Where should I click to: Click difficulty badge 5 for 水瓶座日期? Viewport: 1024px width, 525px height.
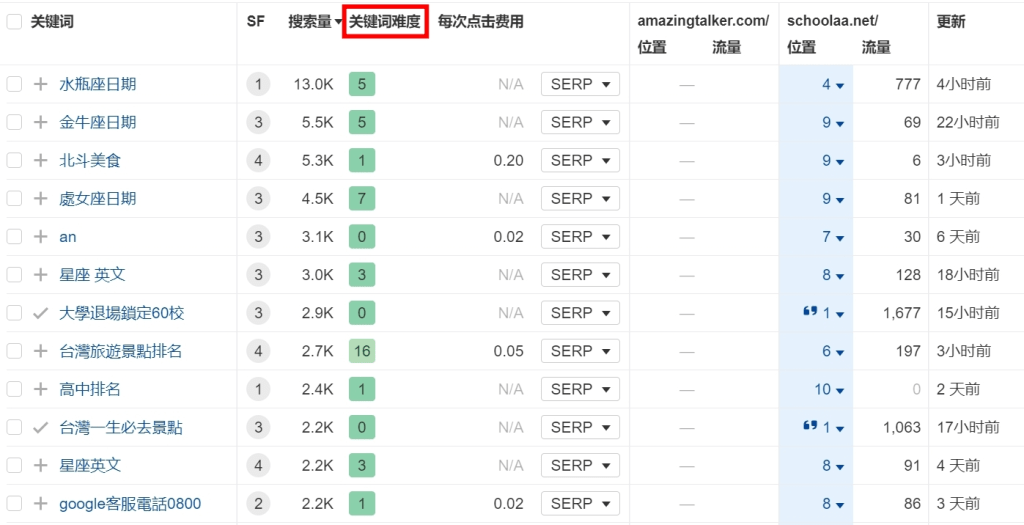[x=362, y=84]
